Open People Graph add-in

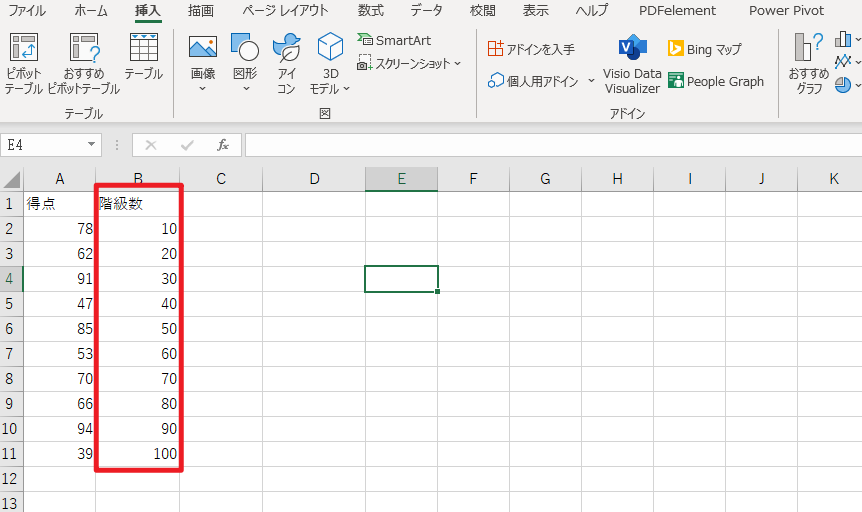coord(716,81)
